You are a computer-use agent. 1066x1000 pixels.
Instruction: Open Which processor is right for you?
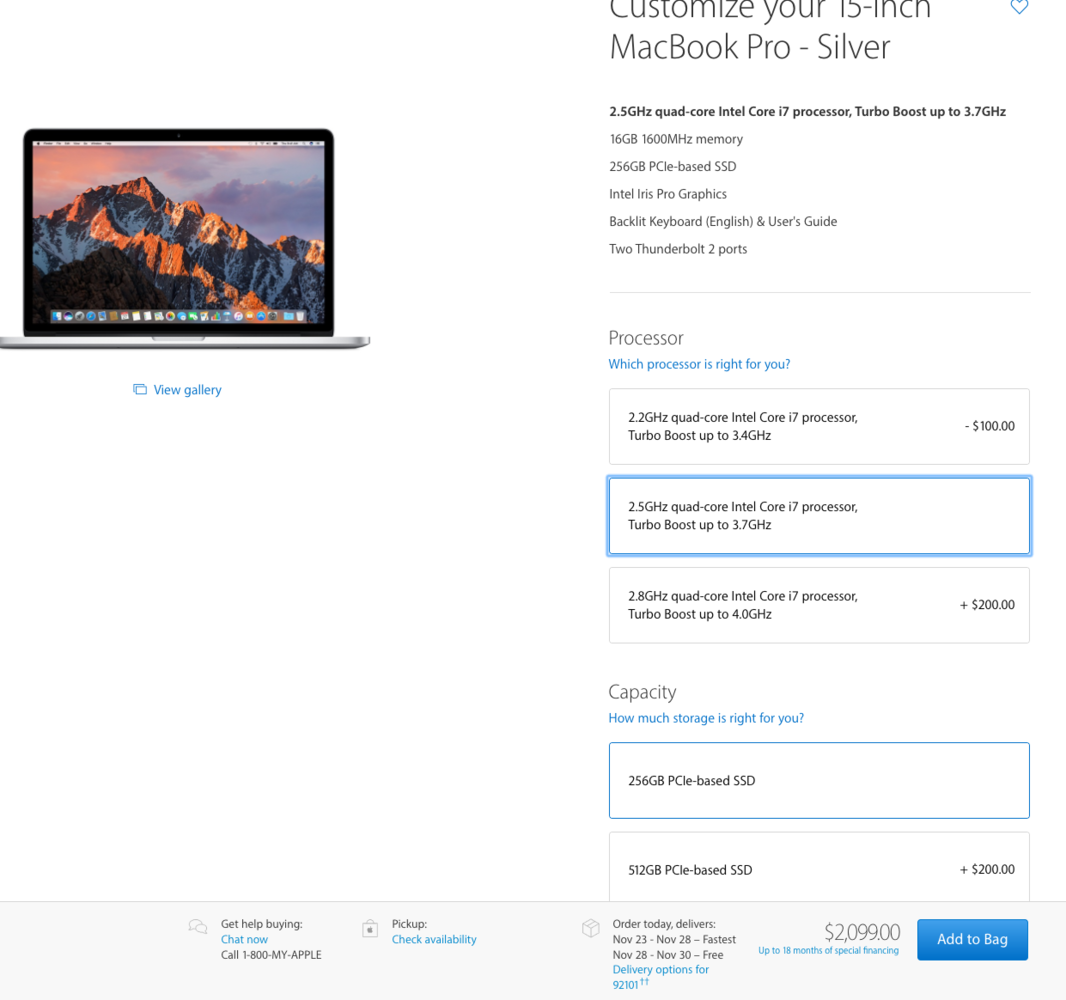[x=698, y=364]
